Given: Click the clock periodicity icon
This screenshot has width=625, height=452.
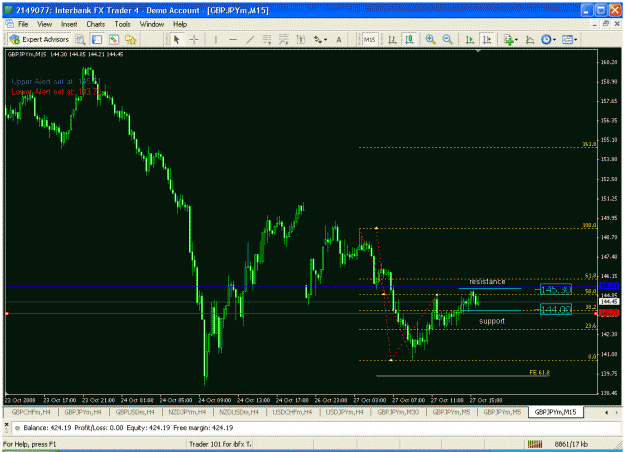Looking at the screenshot, I should tap(546, 39).
